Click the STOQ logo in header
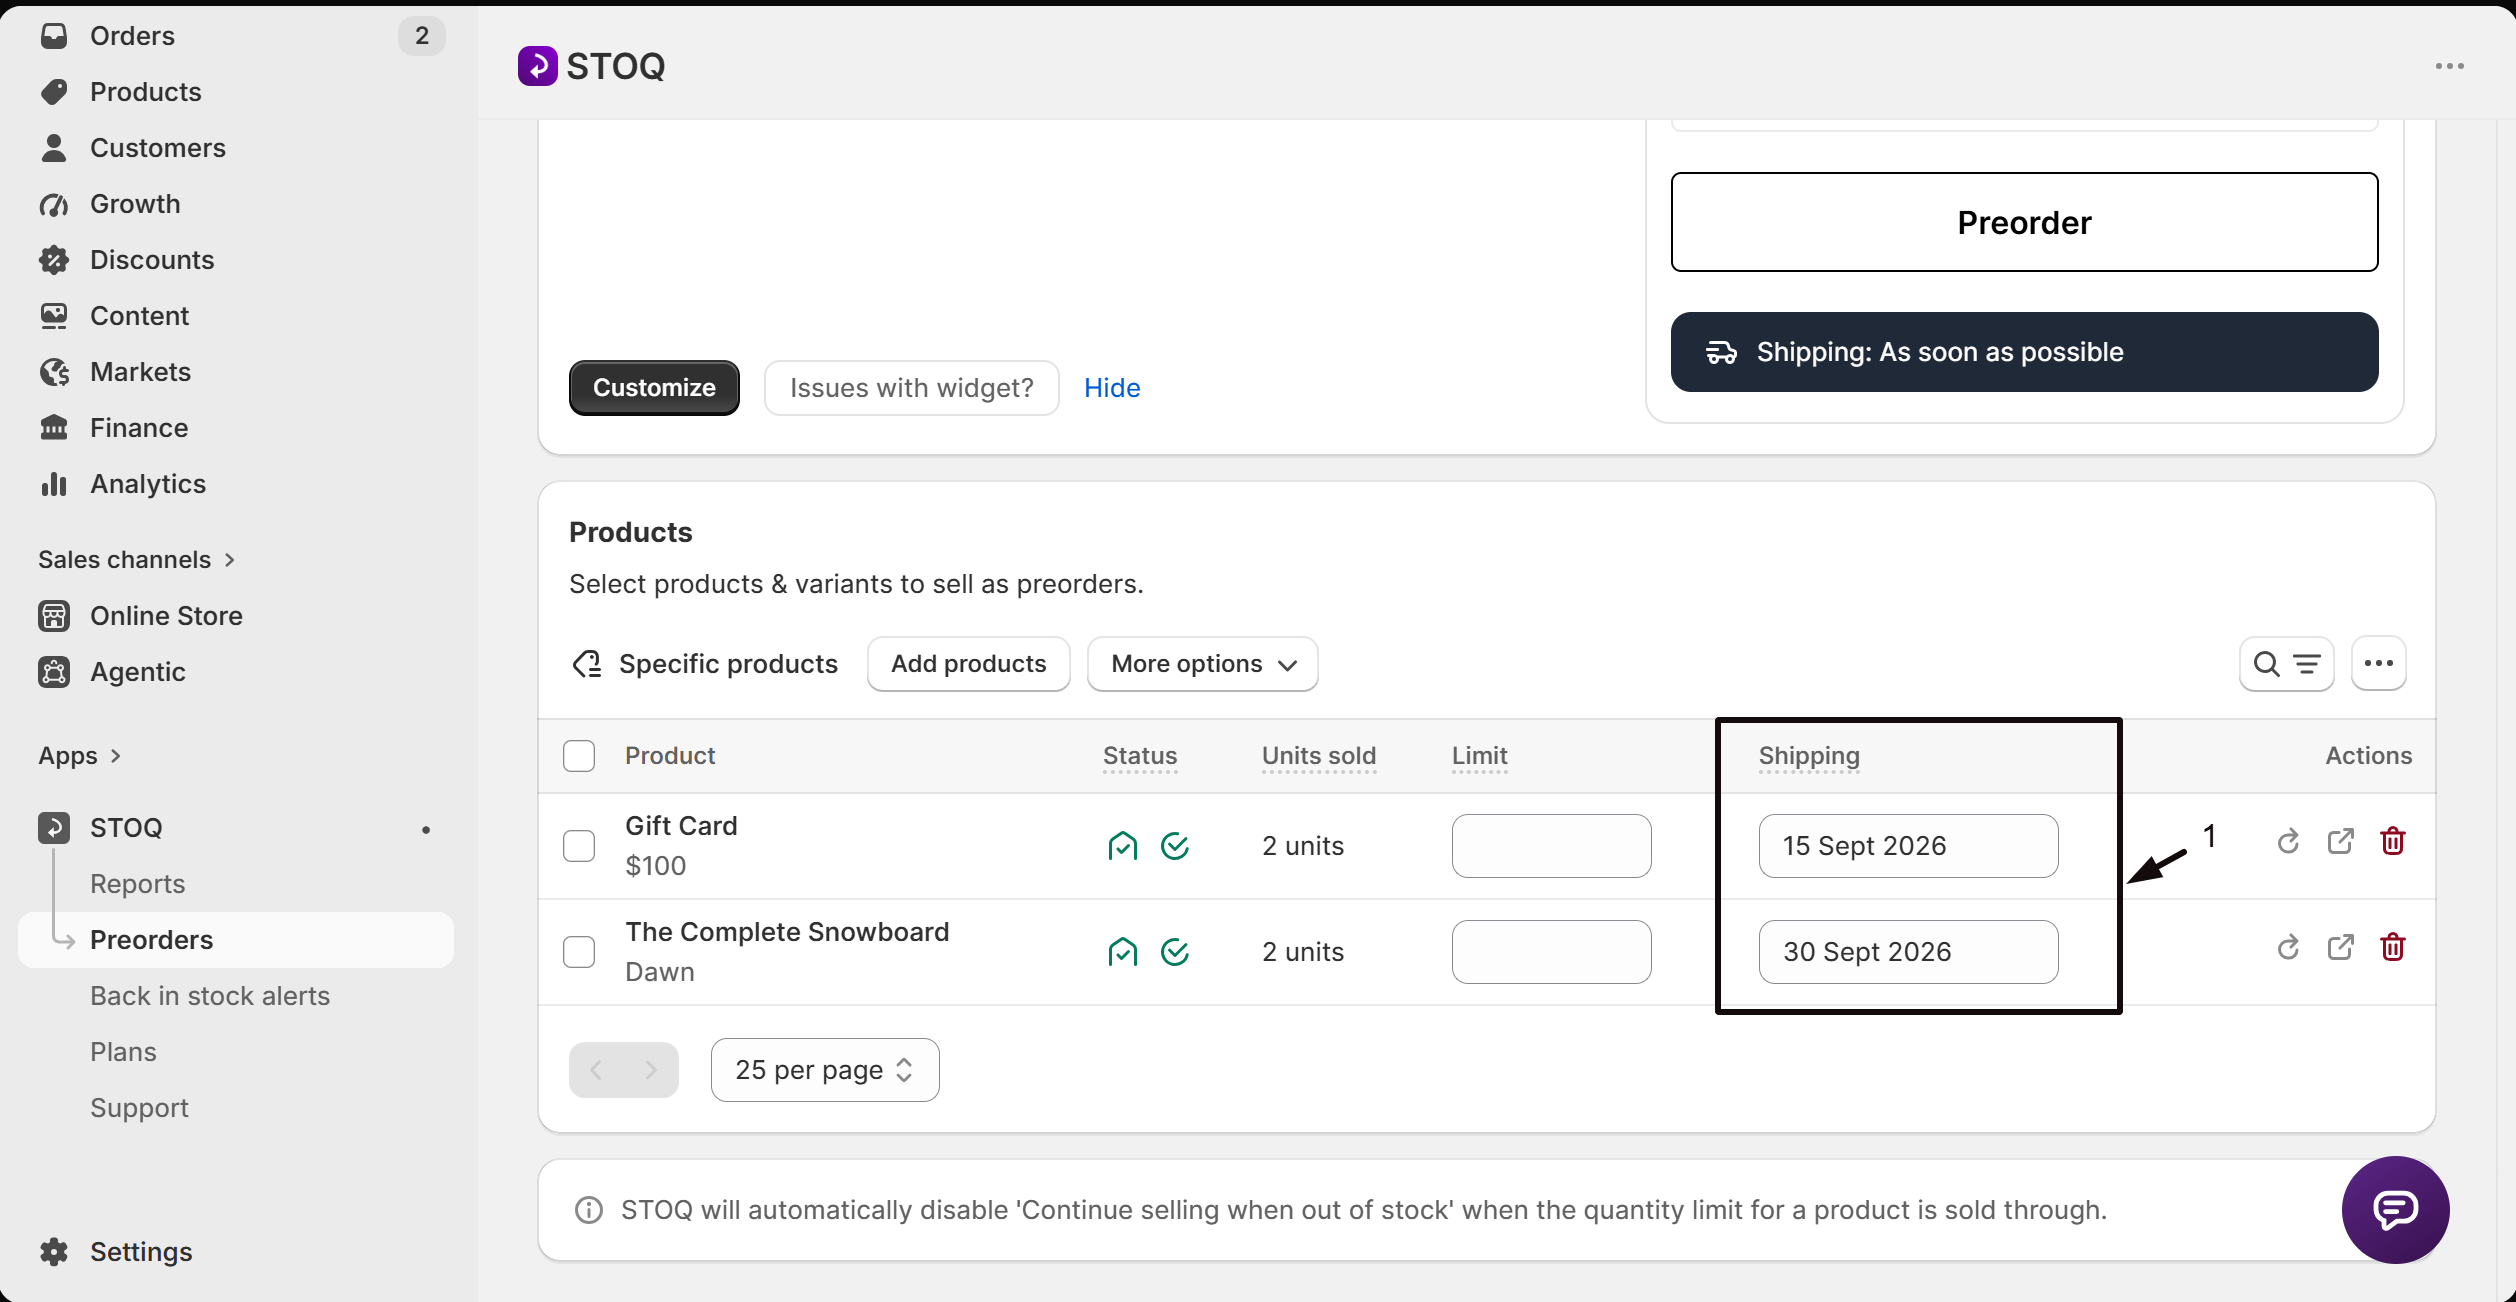This screenshot has width=2516, height=1302. coord(538,66)
